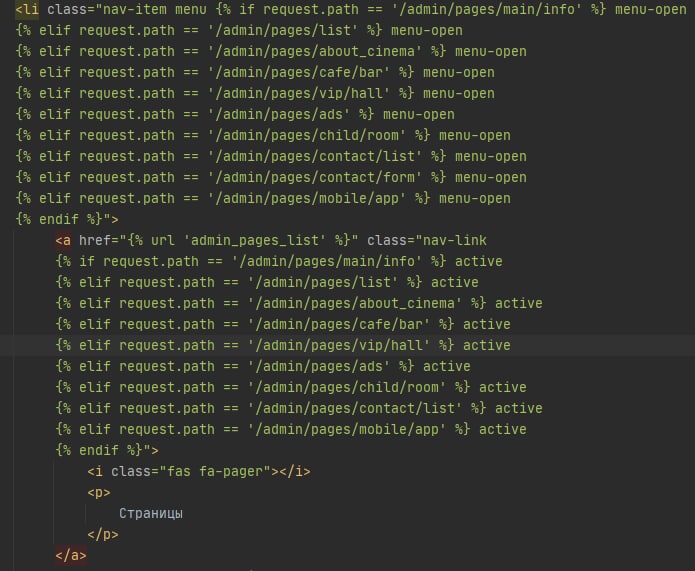Click '/admin/pages/ads' in active line
Image resolution: width=695 pixels, height=571 pixels.
[319, 366]
